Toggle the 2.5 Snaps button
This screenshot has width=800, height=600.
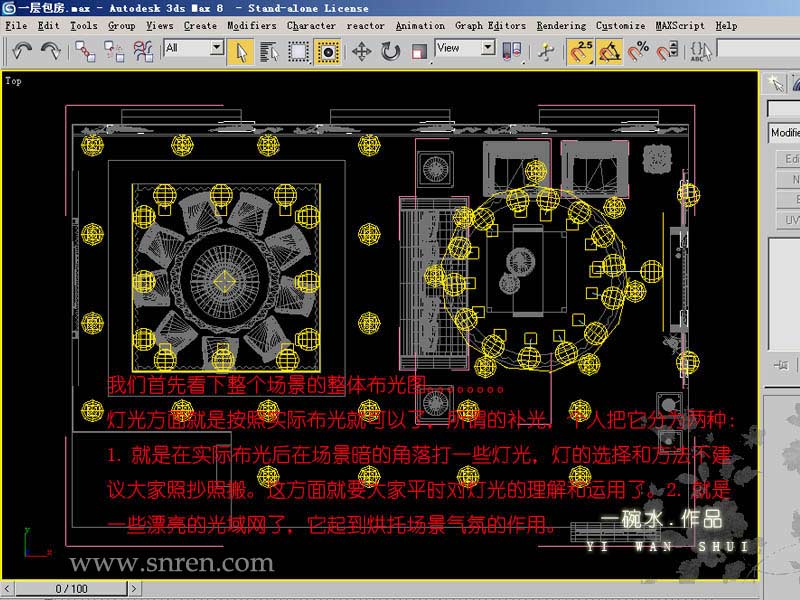pos(580,52)
